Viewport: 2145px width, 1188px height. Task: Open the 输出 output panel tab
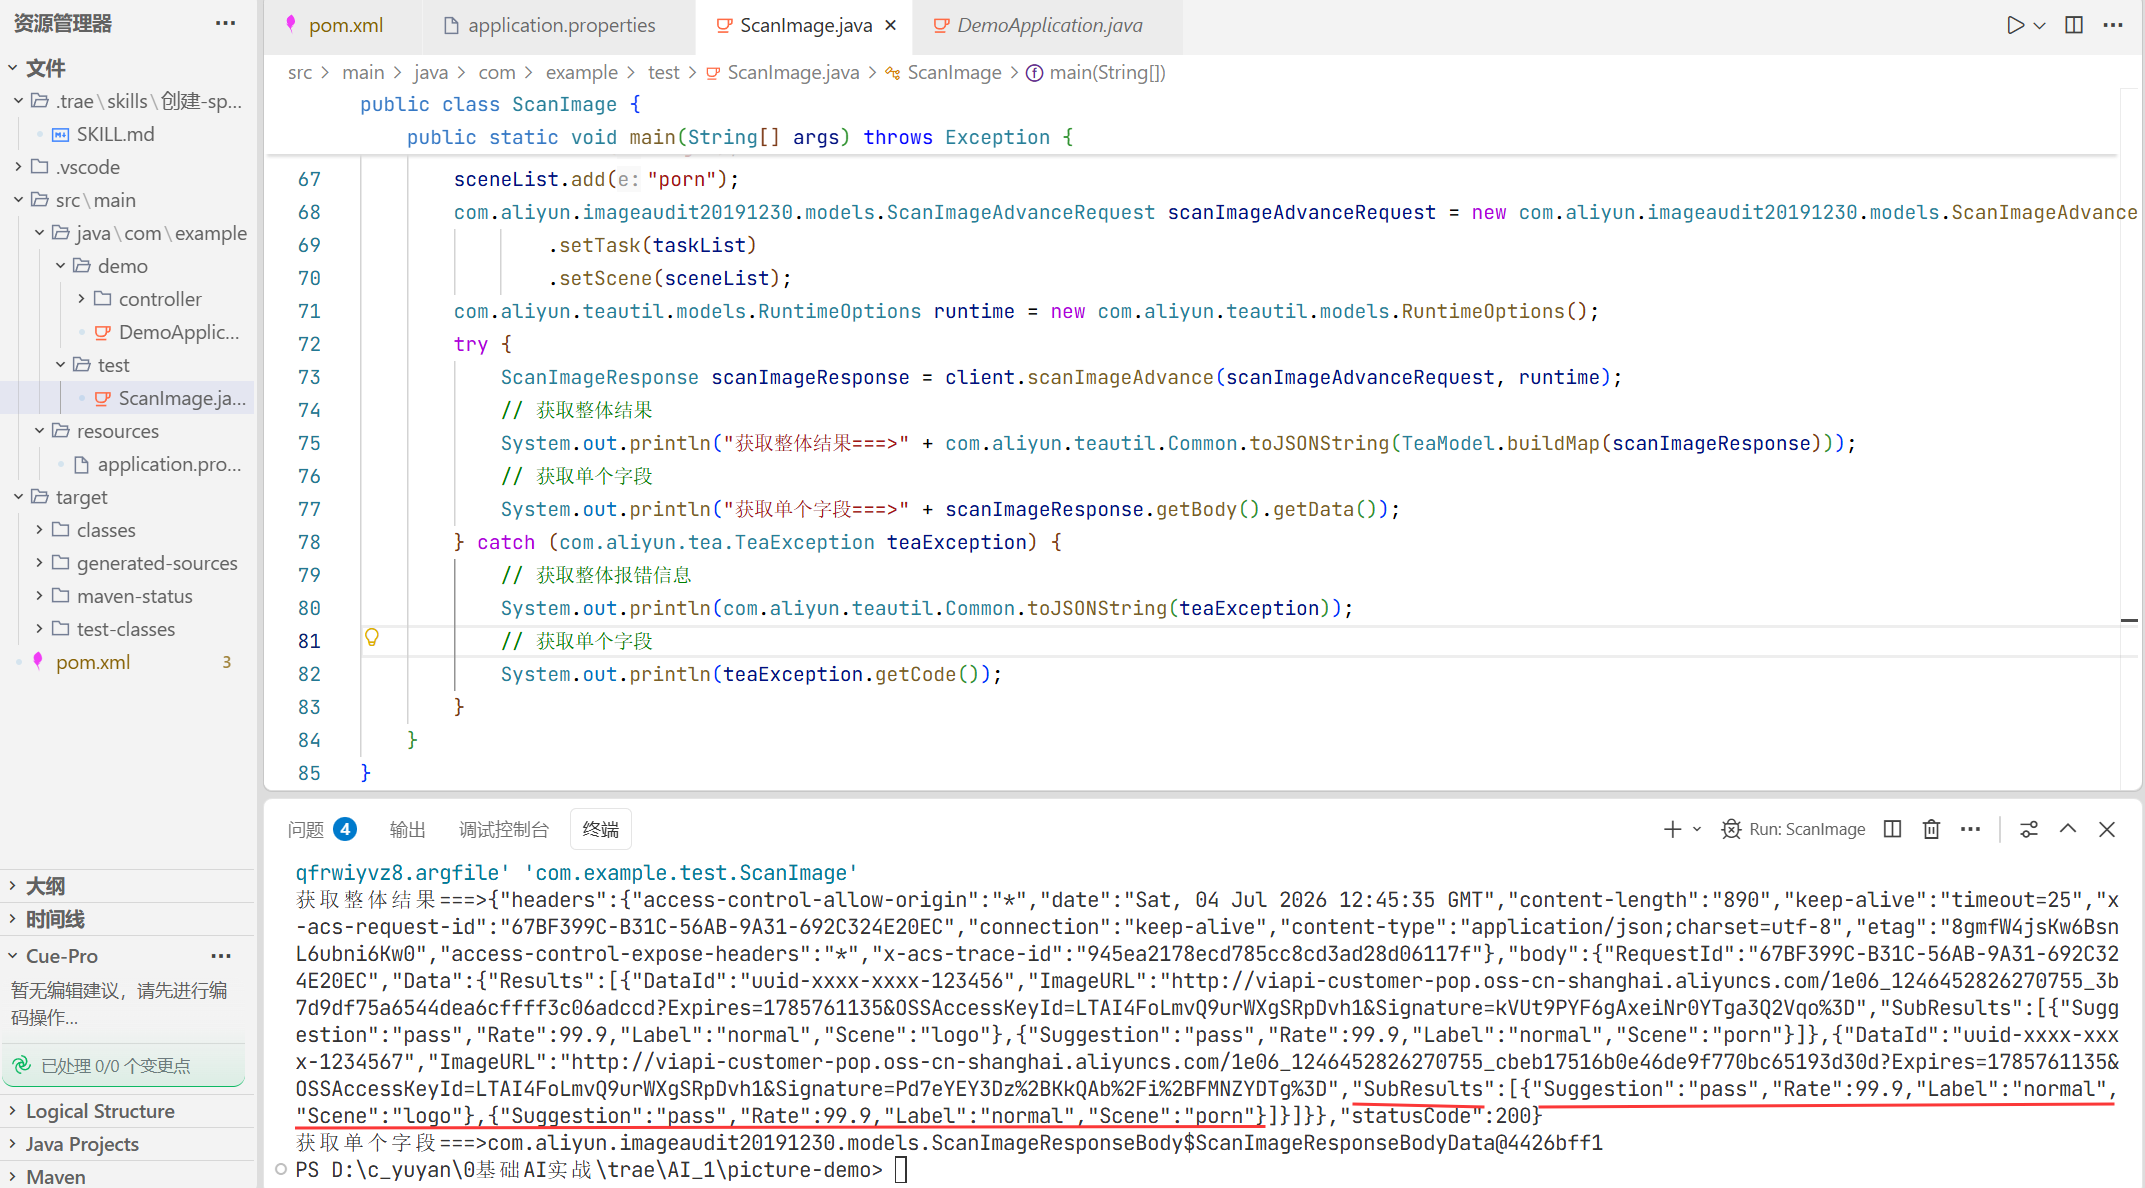click(407, 829)
